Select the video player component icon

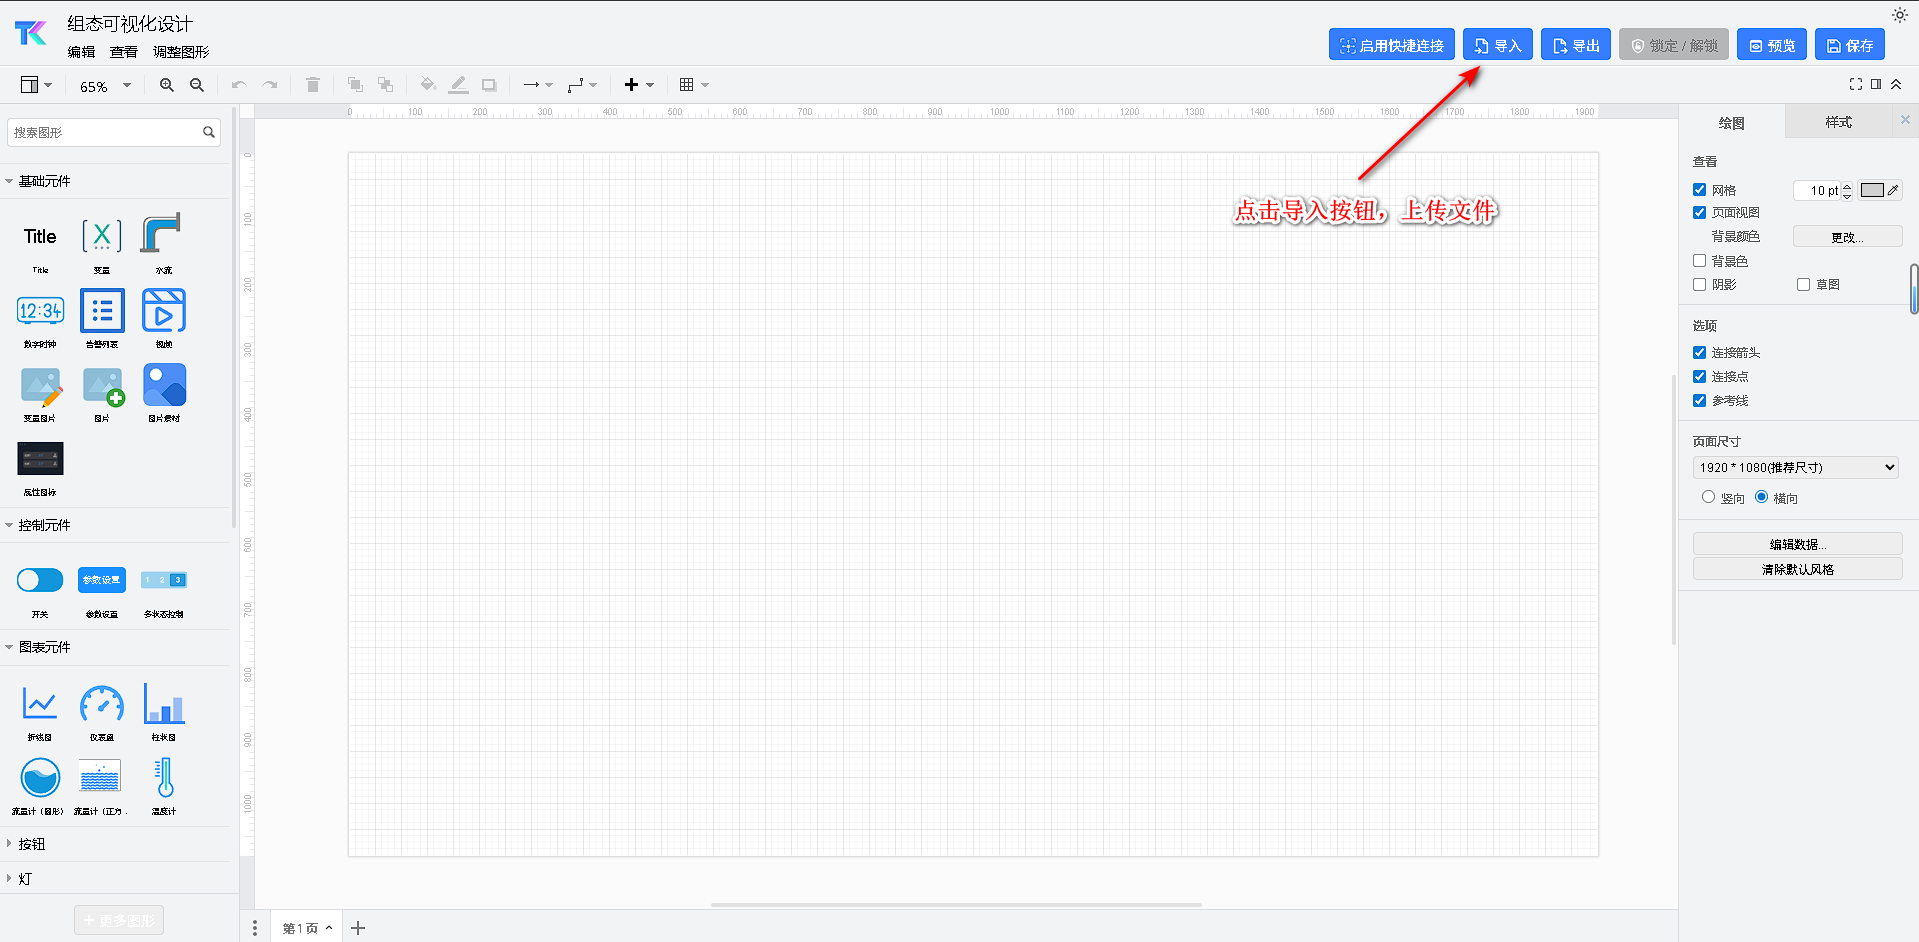[x=164, y=311]
